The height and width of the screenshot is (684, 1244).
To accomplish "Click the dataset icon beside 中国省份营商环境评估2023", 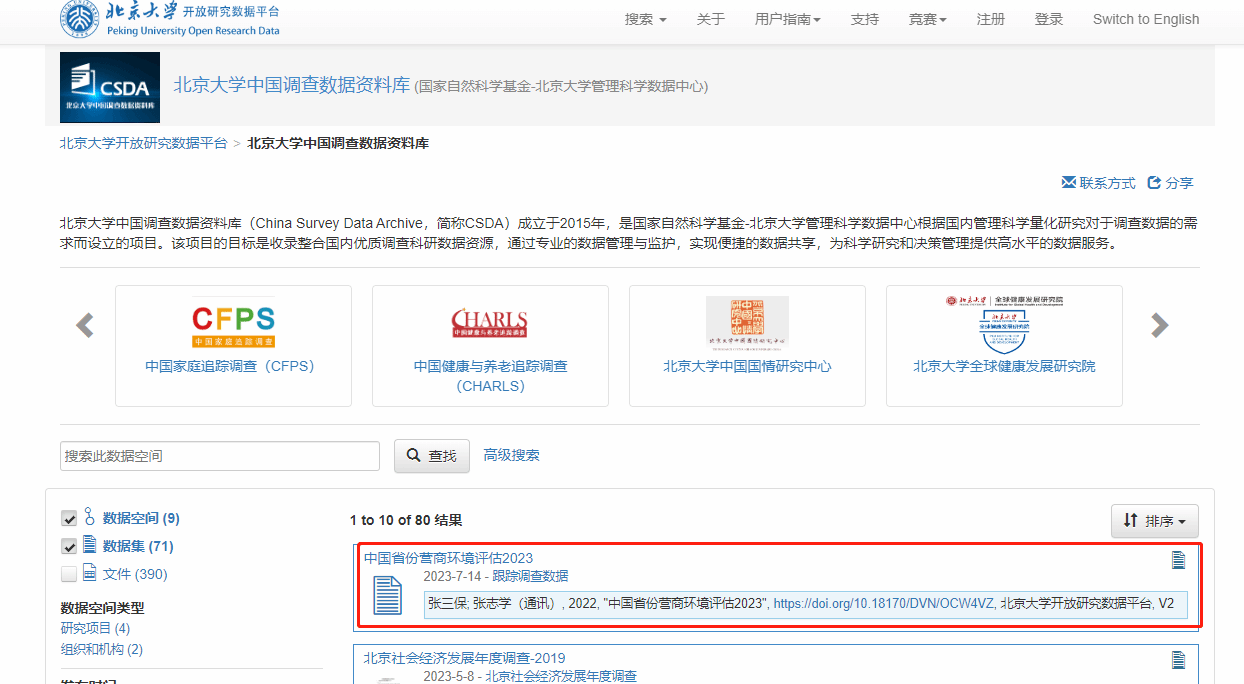I will pos(387,597).
